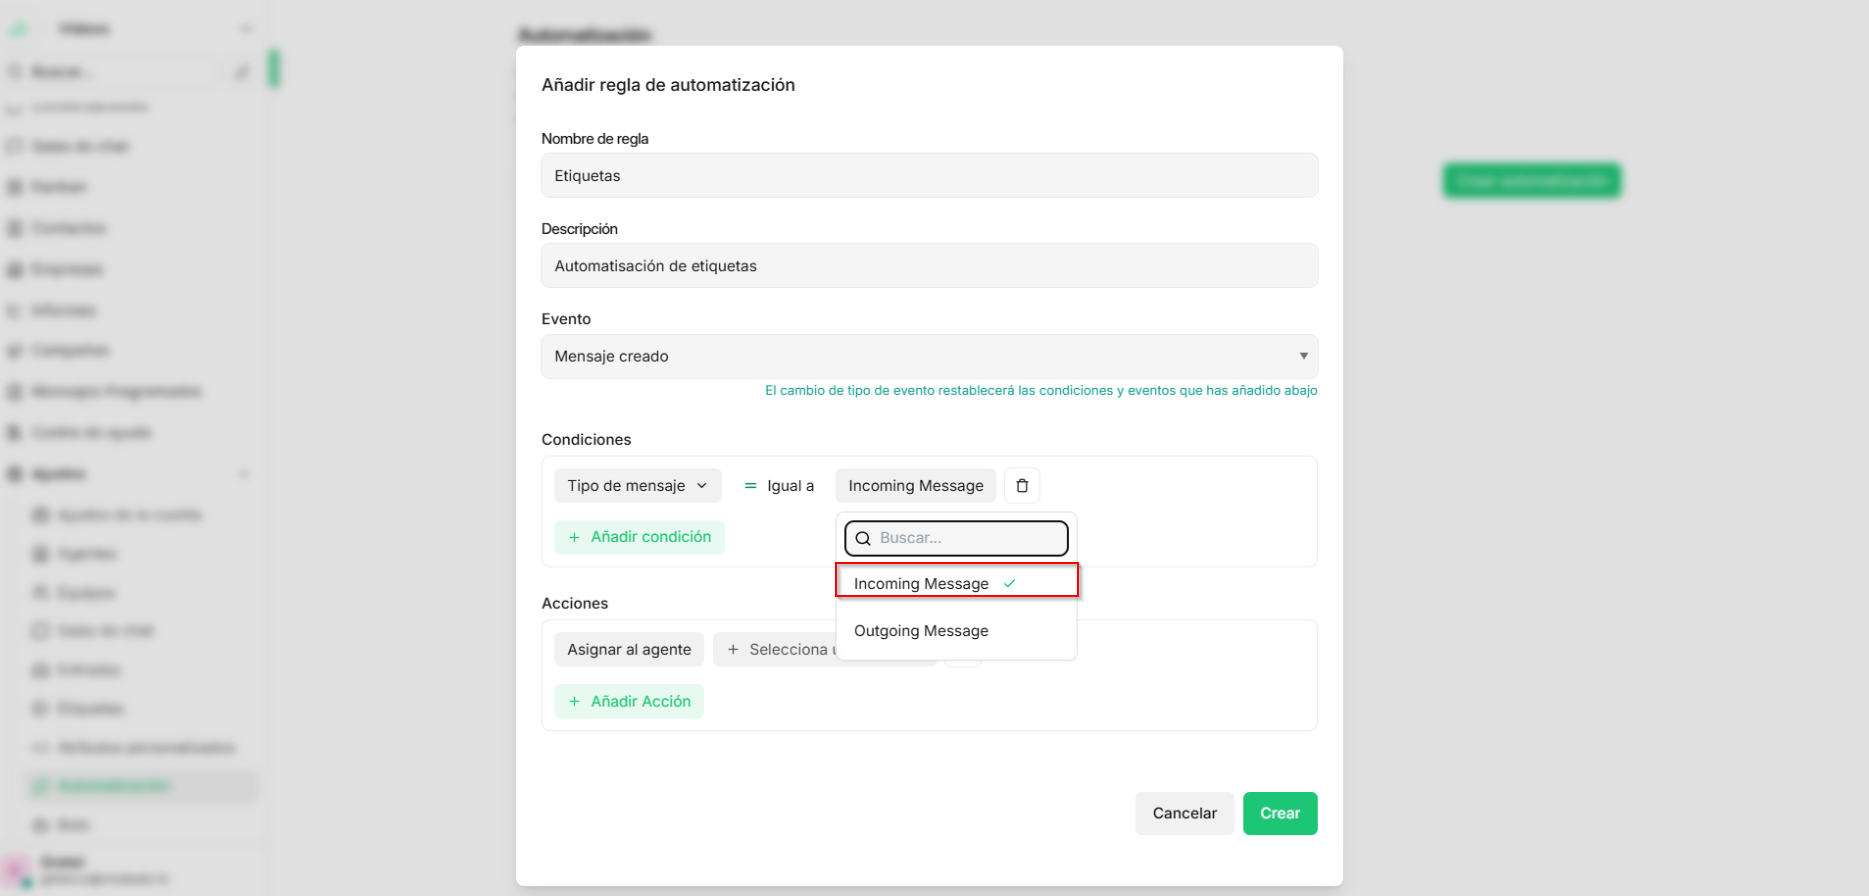Open the Evento dropdown arrow
This screenshot has width=1869, height=896.
coord(1303,356)
